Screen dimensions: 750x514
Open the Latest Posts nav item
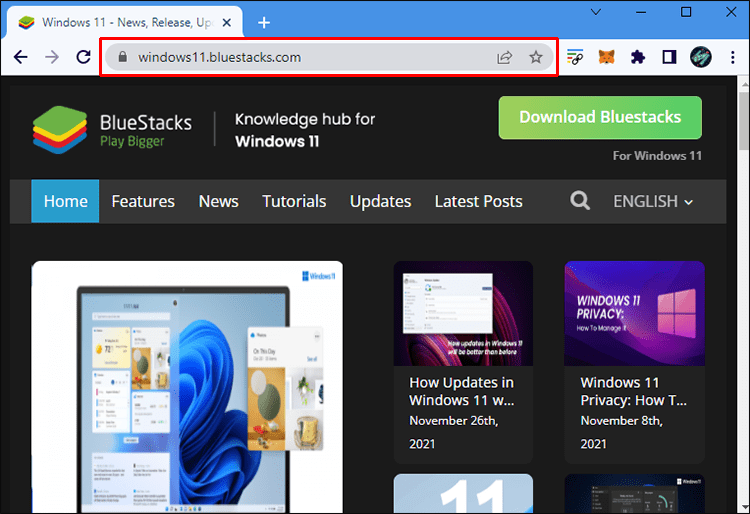pyautogui.click(x=478, y=201)
